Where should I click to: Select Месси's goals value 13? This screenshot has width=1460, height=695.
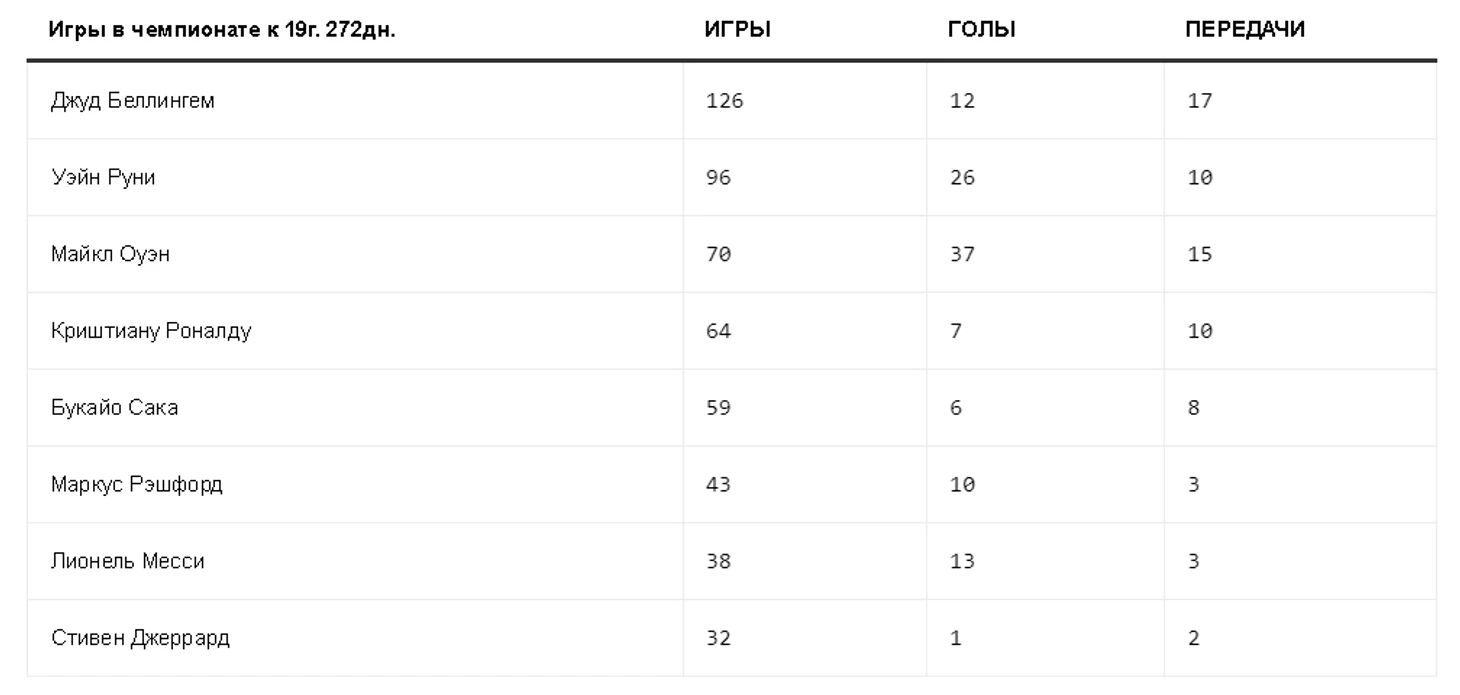962,561
